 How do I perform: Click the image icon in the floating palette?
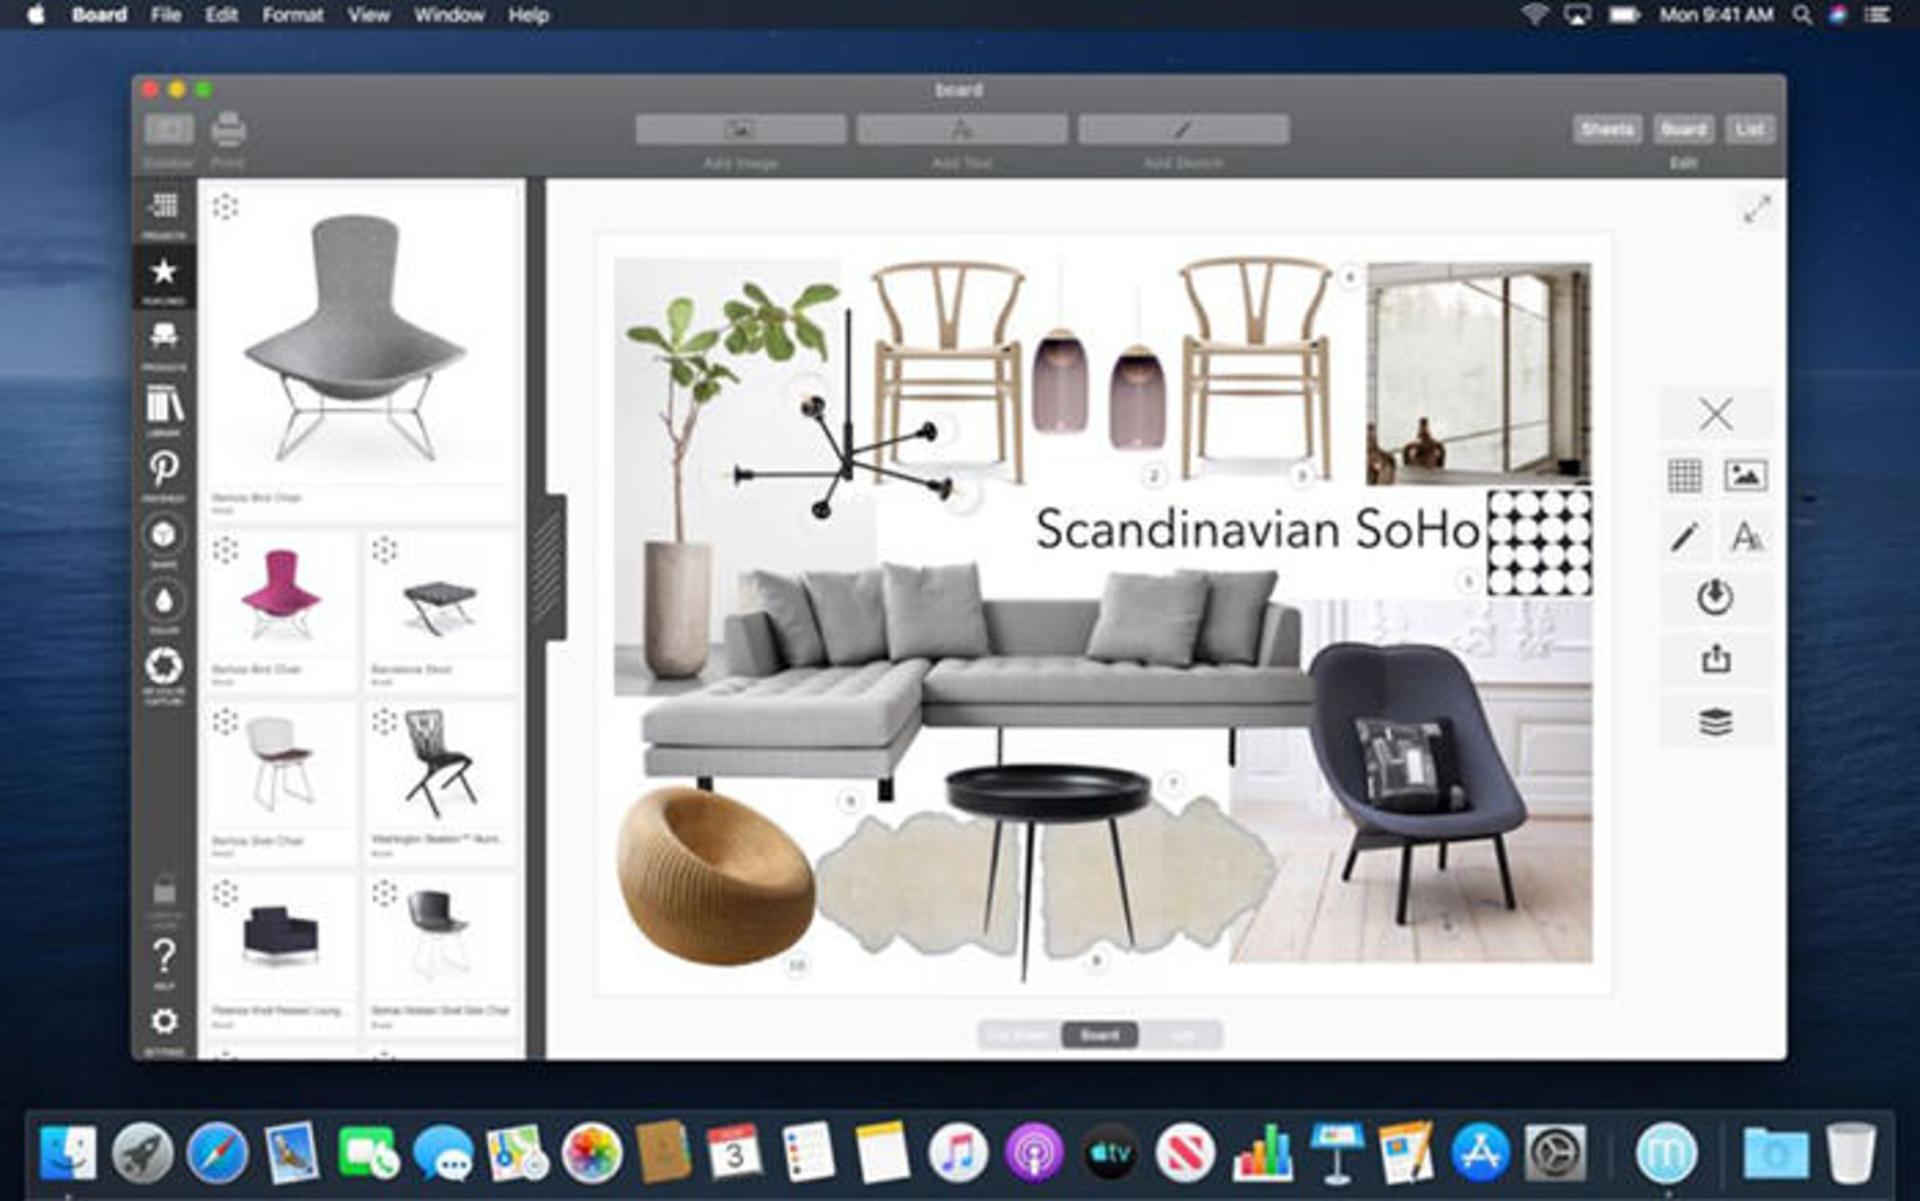coord(1746,475)
